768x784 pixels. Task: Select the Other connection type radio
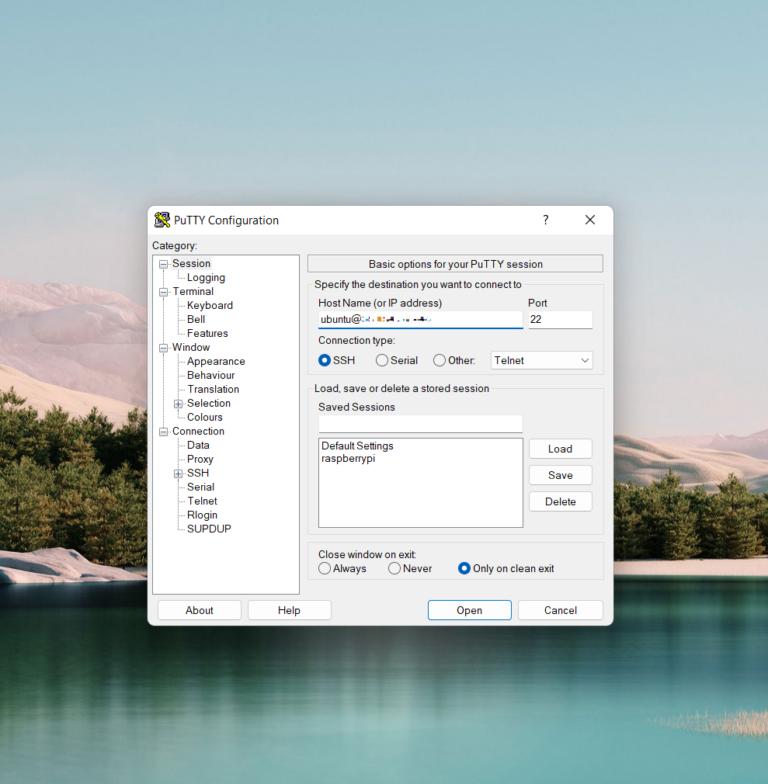click(x=439, y=360)
